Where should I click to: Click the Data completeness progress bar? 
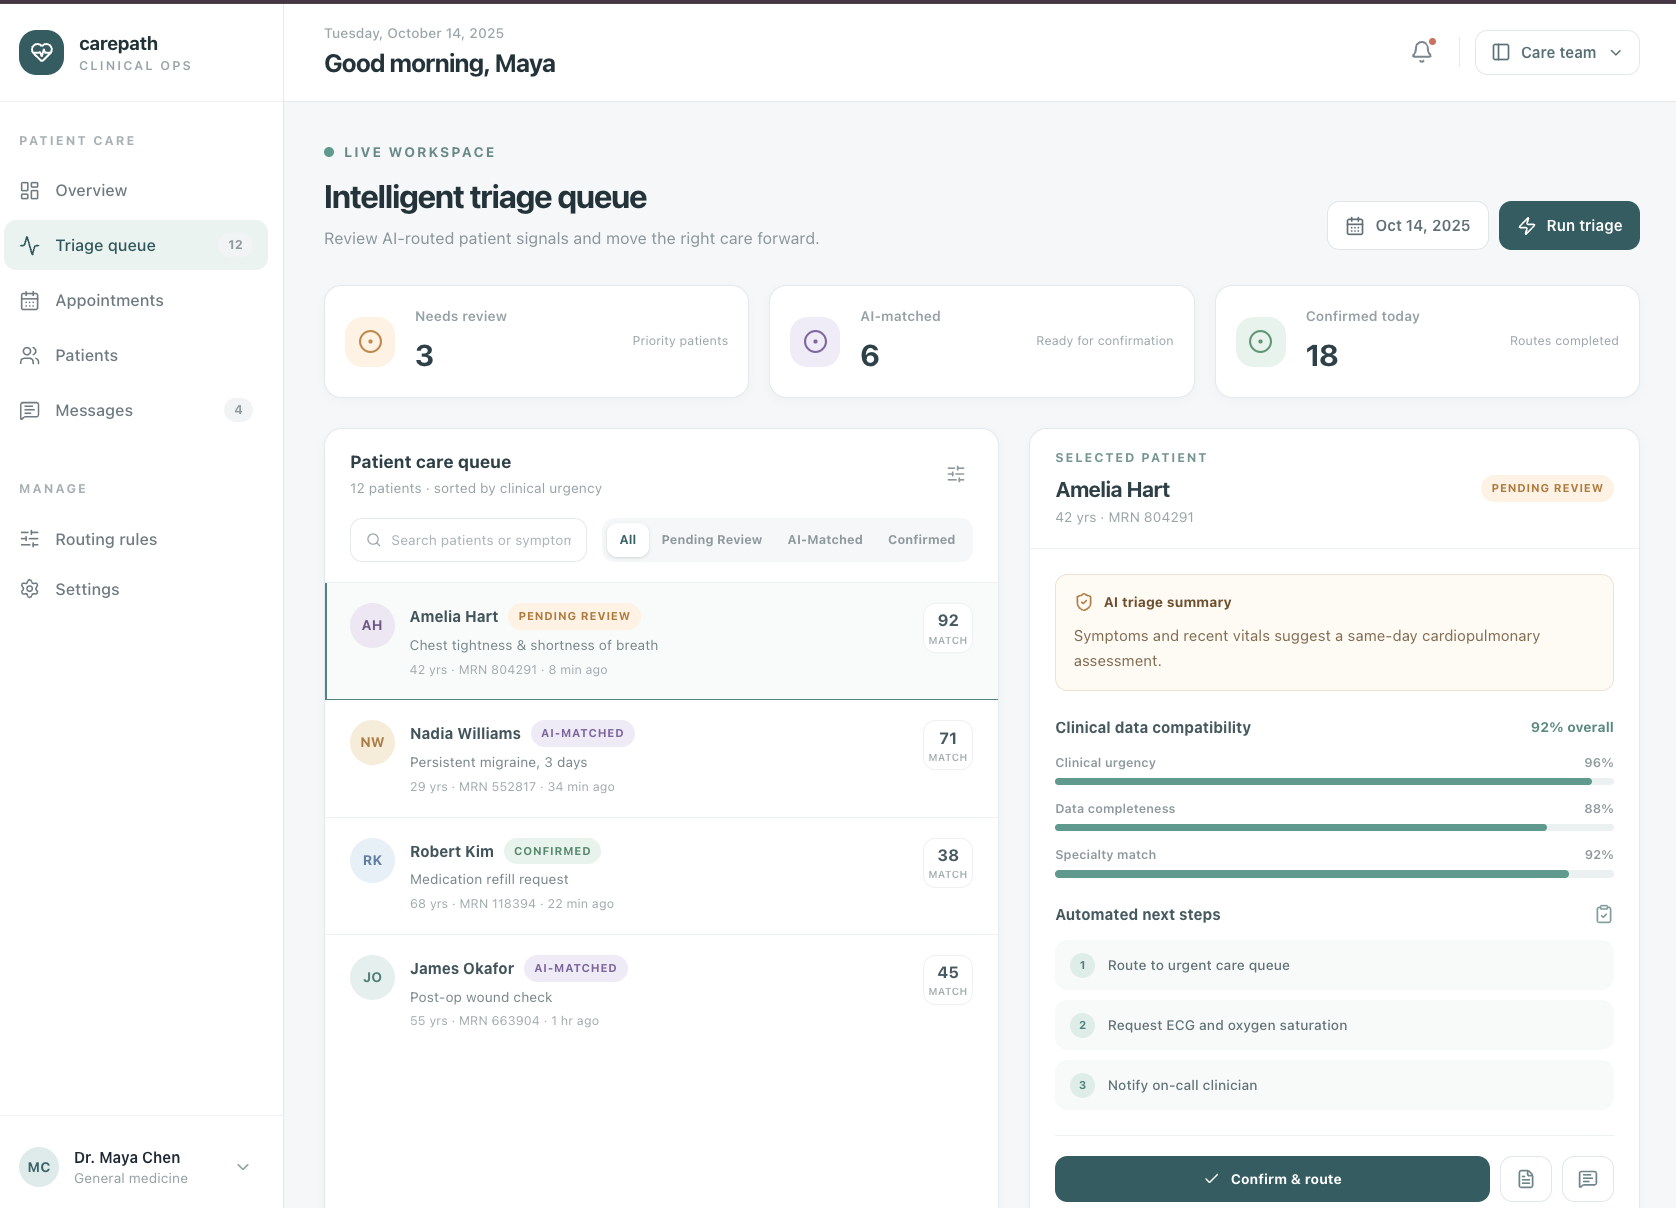coord(1334,827)
